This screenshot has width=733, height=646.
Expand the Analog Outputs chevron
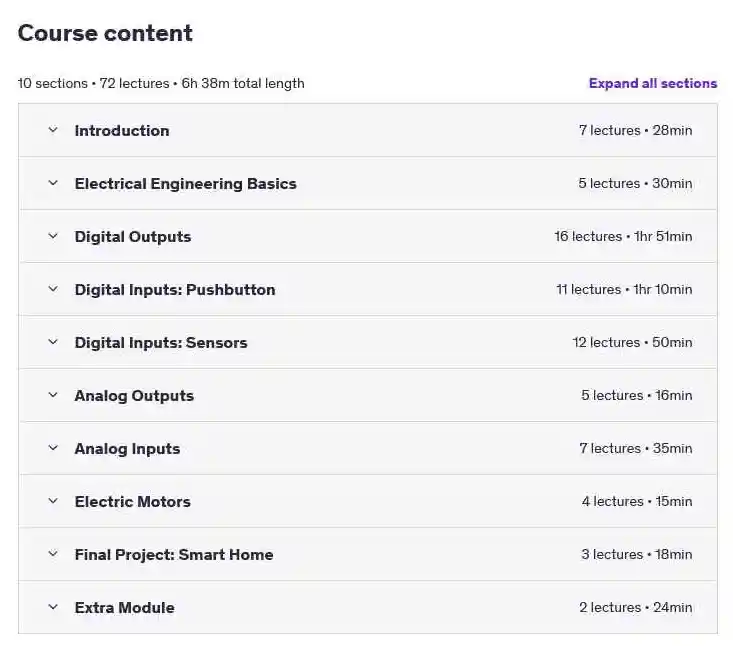pos(53,395)
